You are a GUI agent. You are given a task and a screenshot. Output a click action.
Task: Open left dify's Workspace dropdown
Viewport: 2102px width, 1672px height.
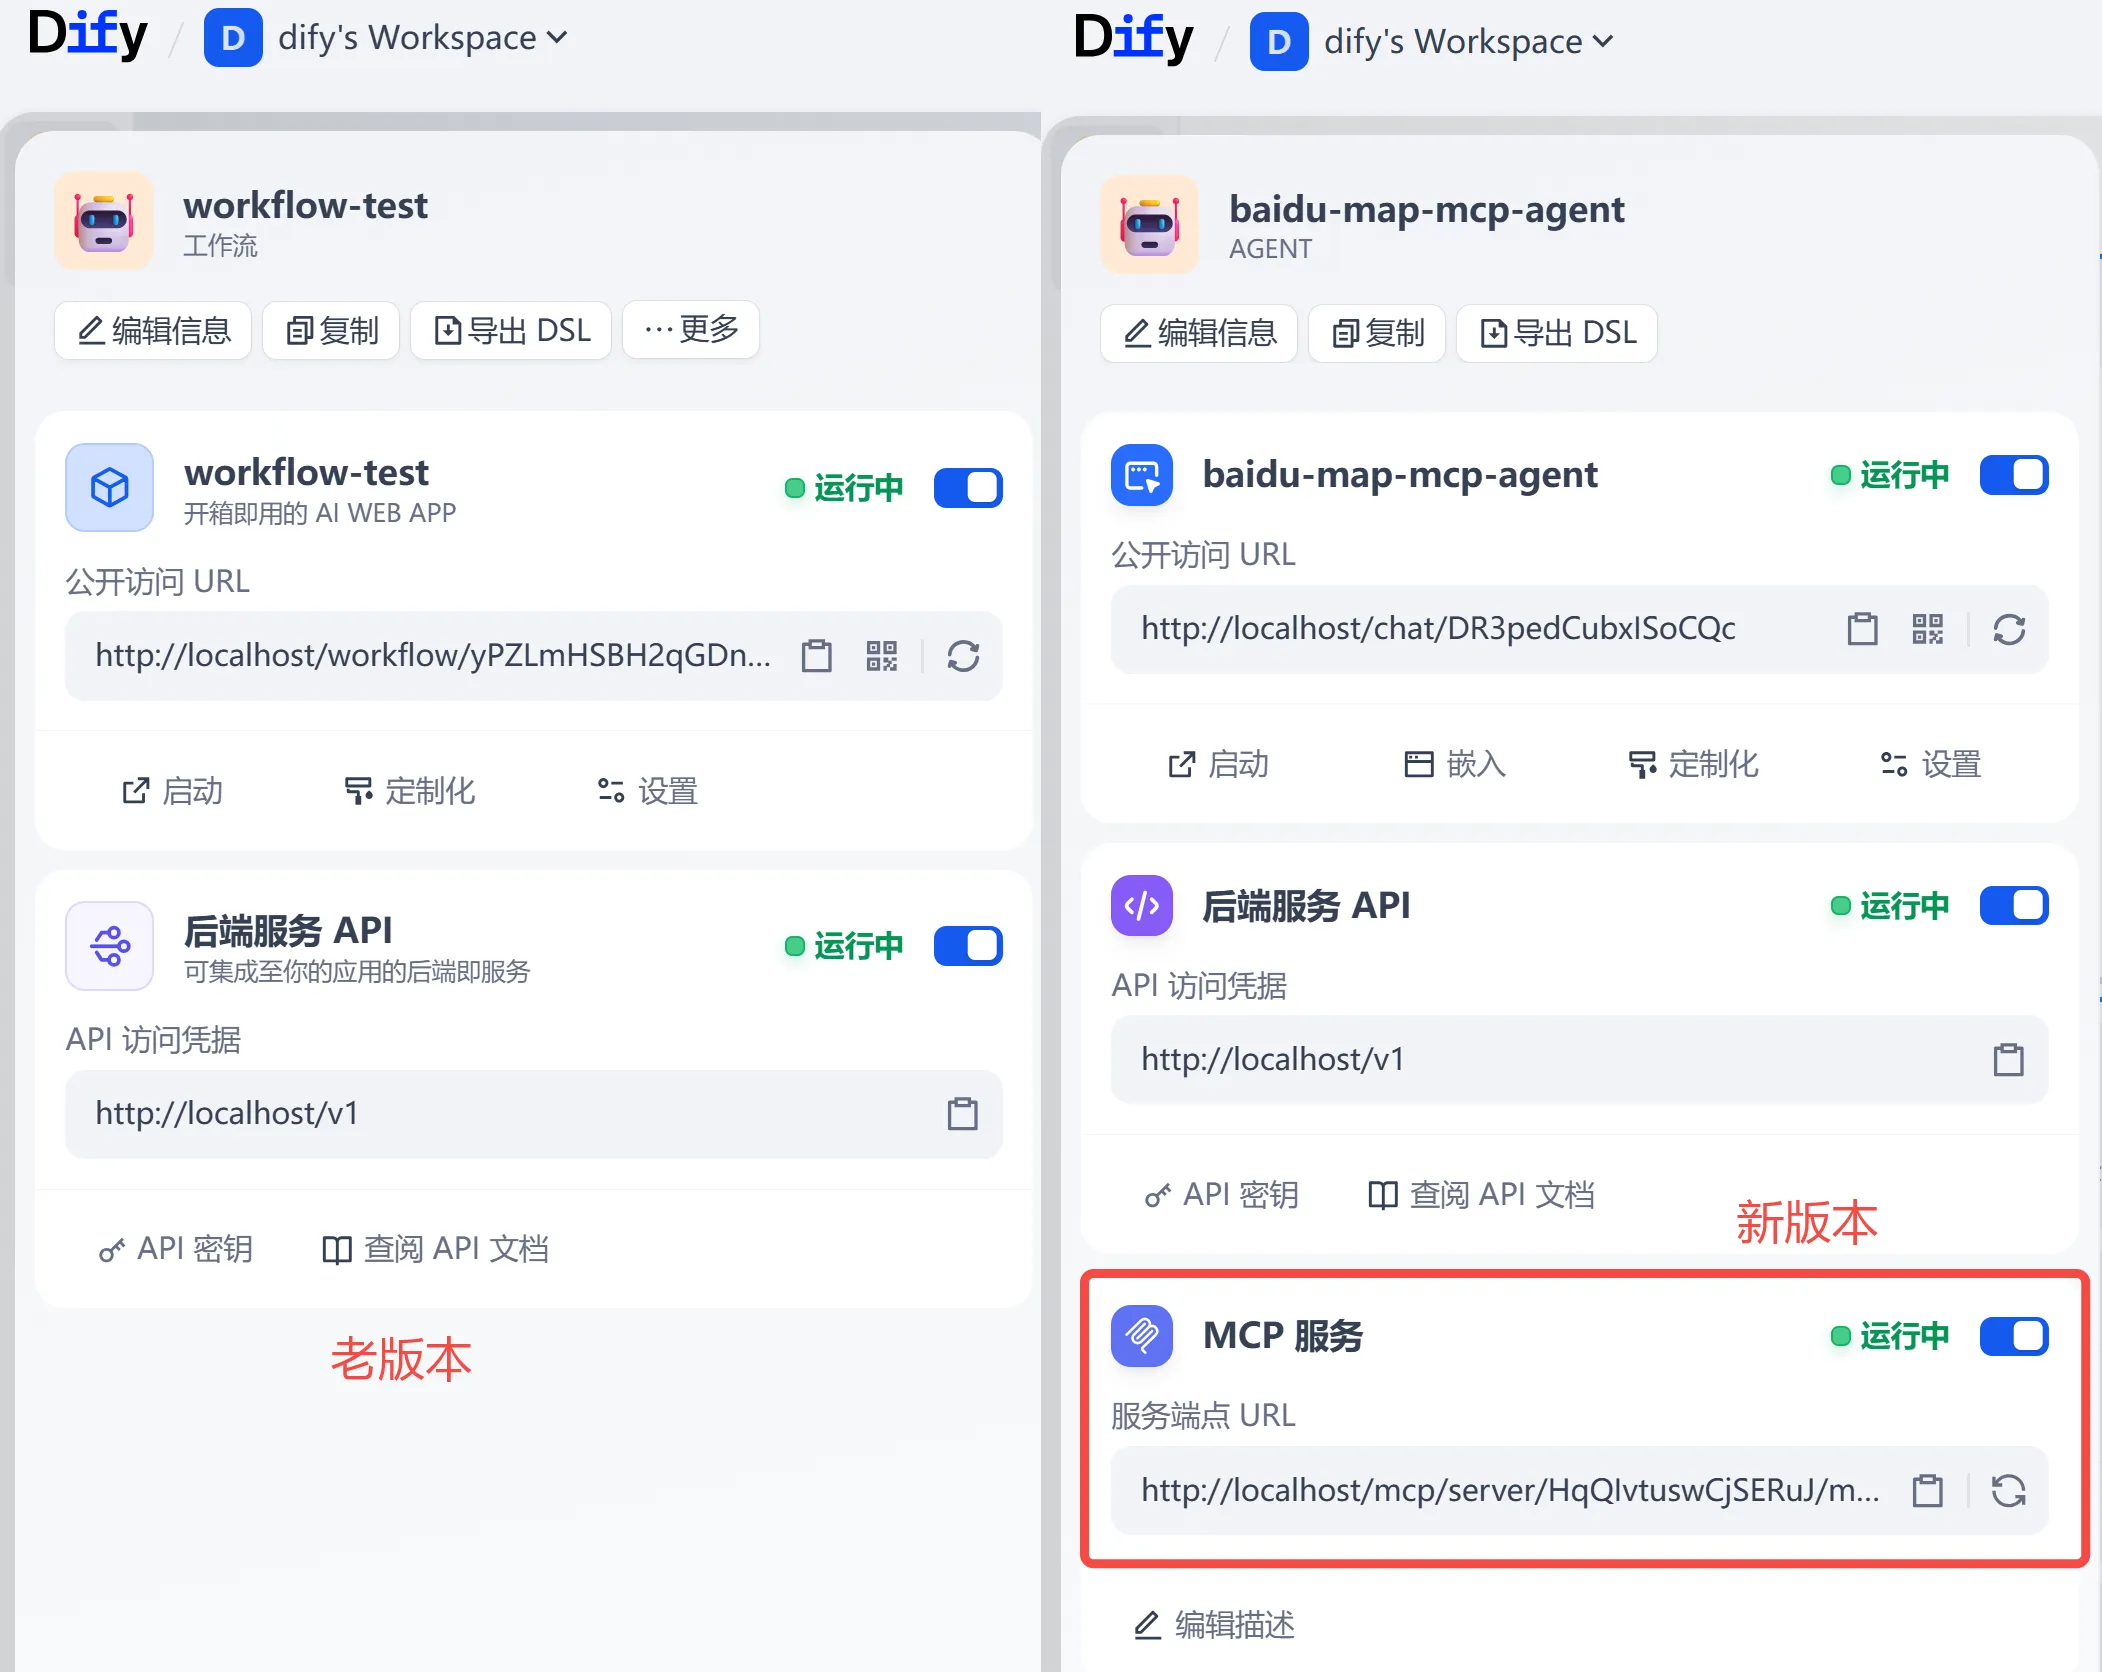tap(422, 38)
